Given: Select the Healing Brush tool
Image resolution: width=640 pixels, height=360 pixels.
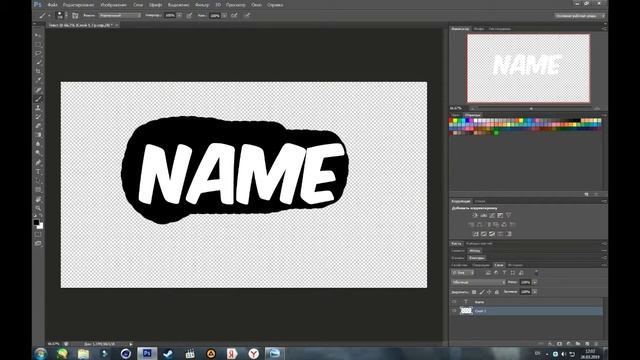Looking at the screenshot, I should pyautogui.click(x=38, y=90).
